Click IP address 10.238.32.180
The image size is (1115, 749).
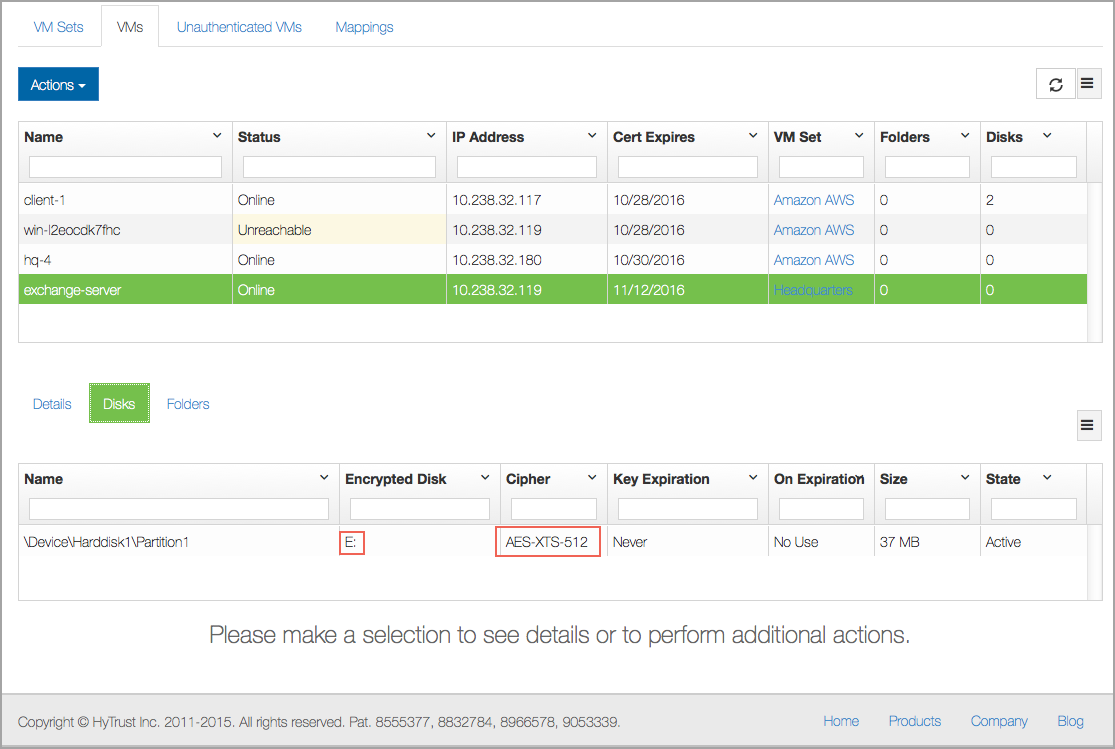click(x=496, y=260)
